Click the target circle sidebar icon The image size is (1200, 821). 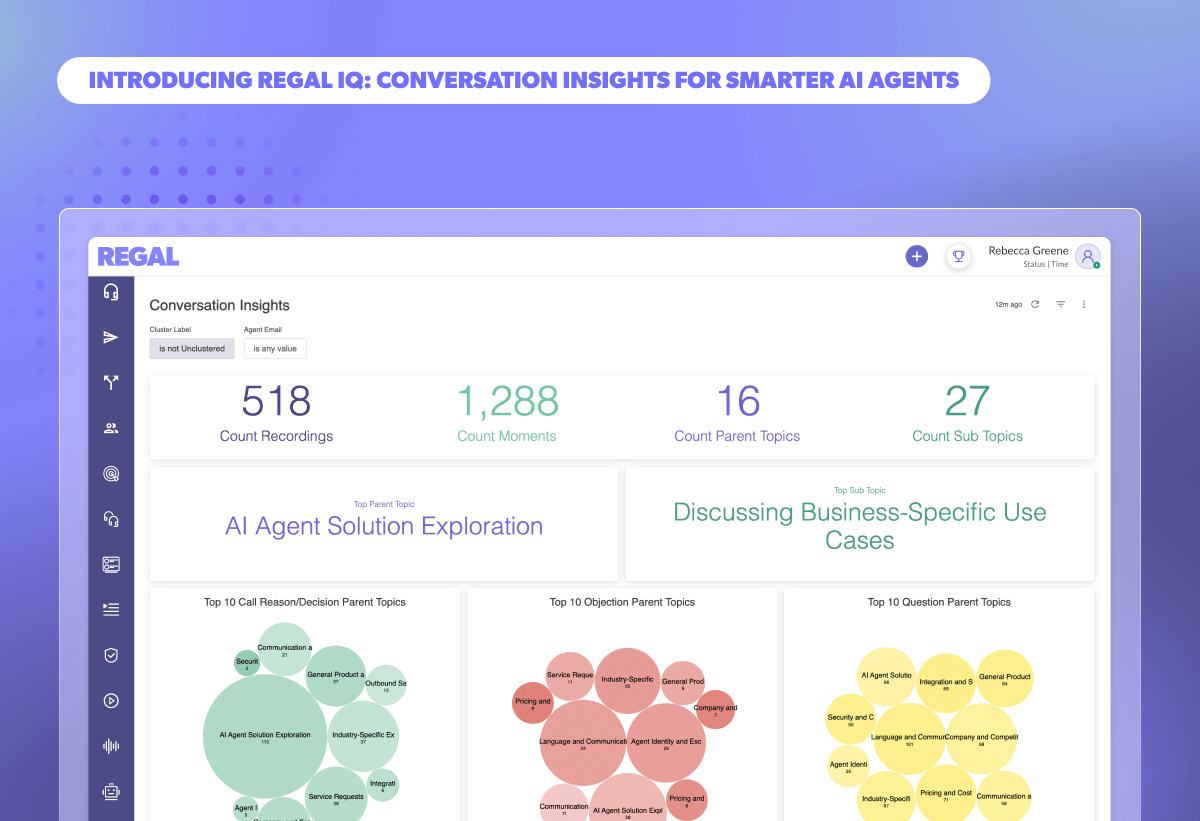(x=111, y=474)
